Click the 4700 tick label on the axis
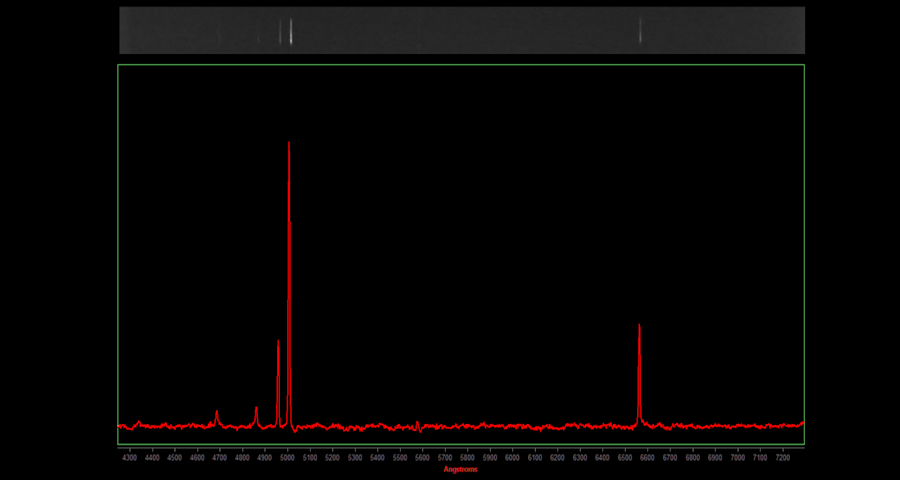 [x=220, y=457]
